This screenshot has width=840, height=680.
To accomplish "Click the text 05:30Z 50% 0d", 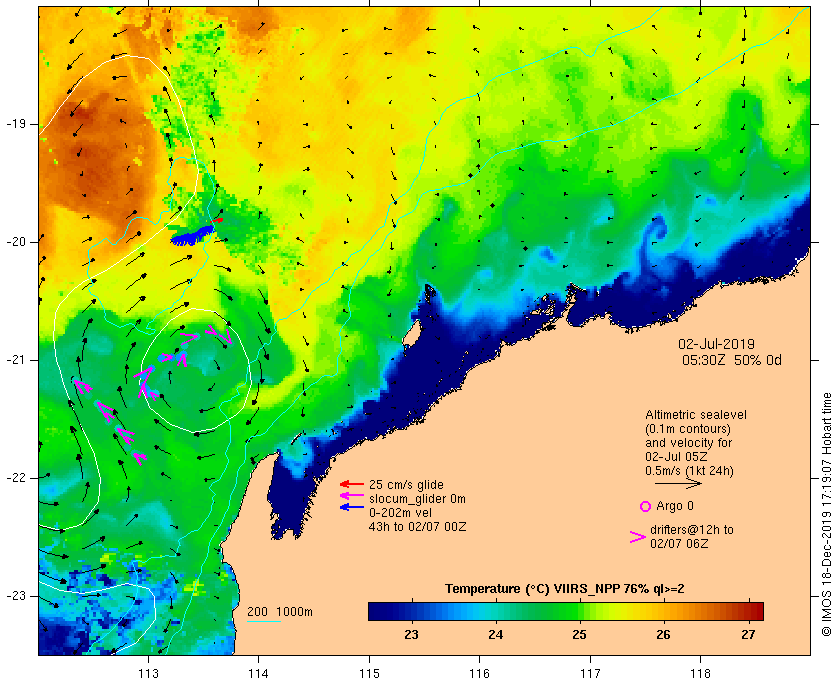I will pos(732,360).
